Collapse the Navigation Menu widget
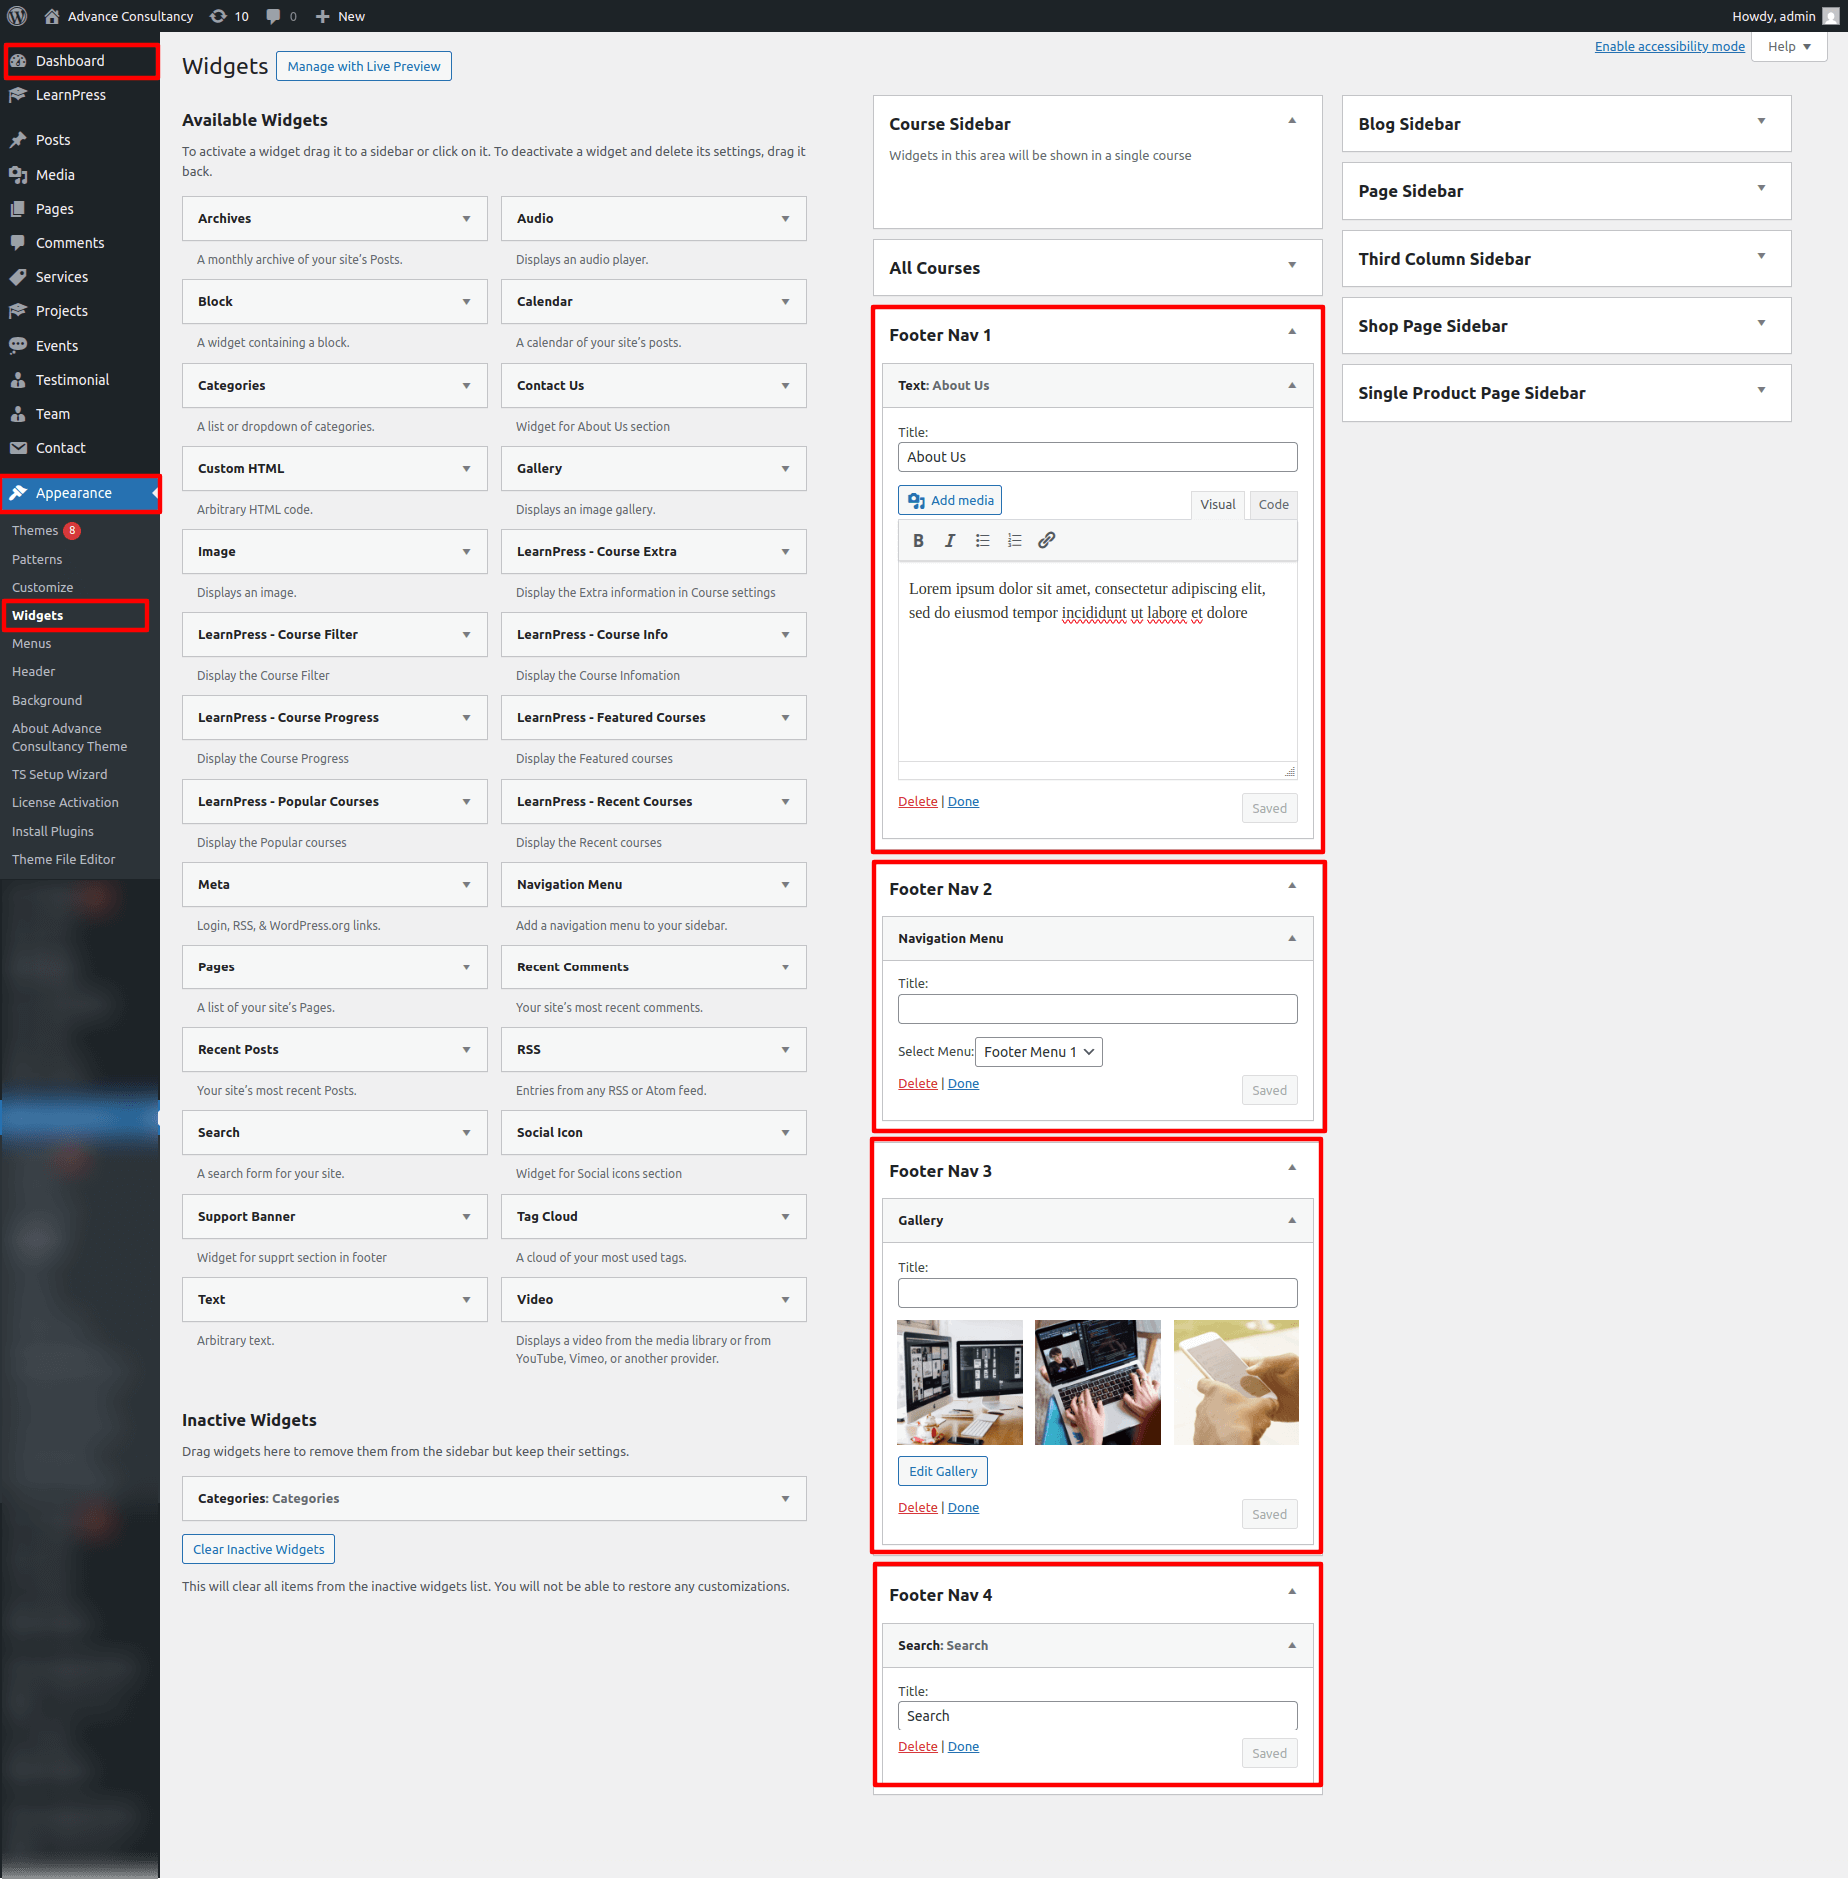Image resolution: width=1848 pixels, height=1880 pixels. click(x=1292, y=938)
